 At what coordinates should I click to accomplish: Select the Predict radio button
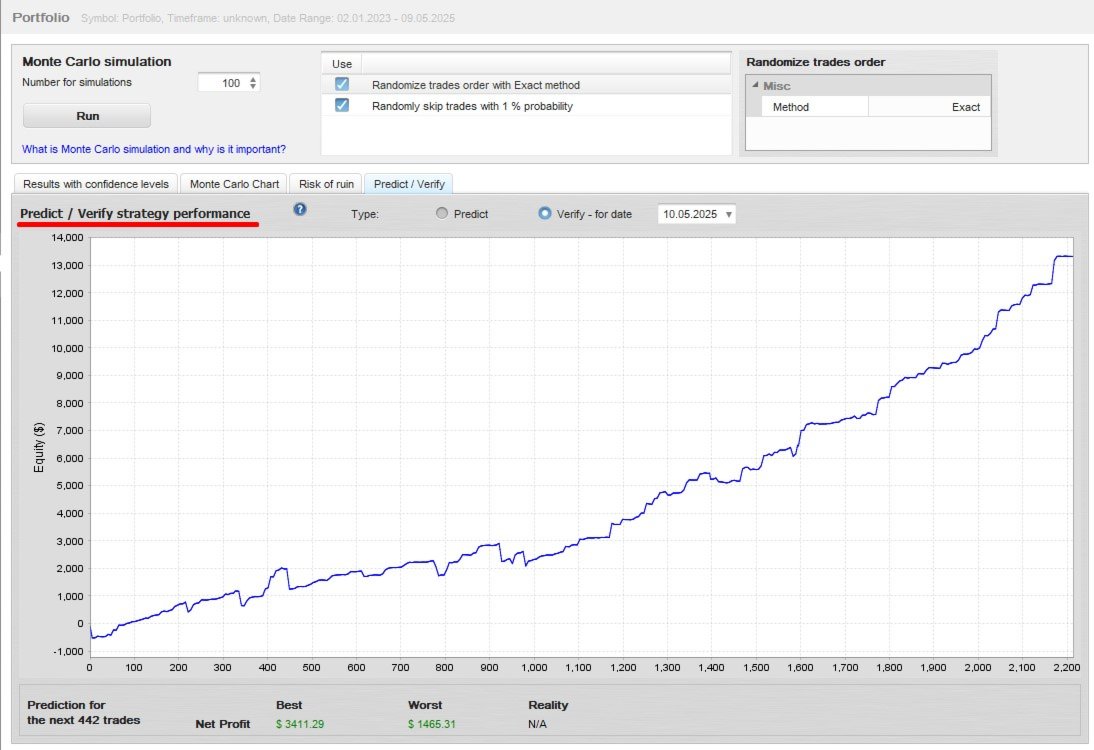pyautogui.click(x=442, y=213)
